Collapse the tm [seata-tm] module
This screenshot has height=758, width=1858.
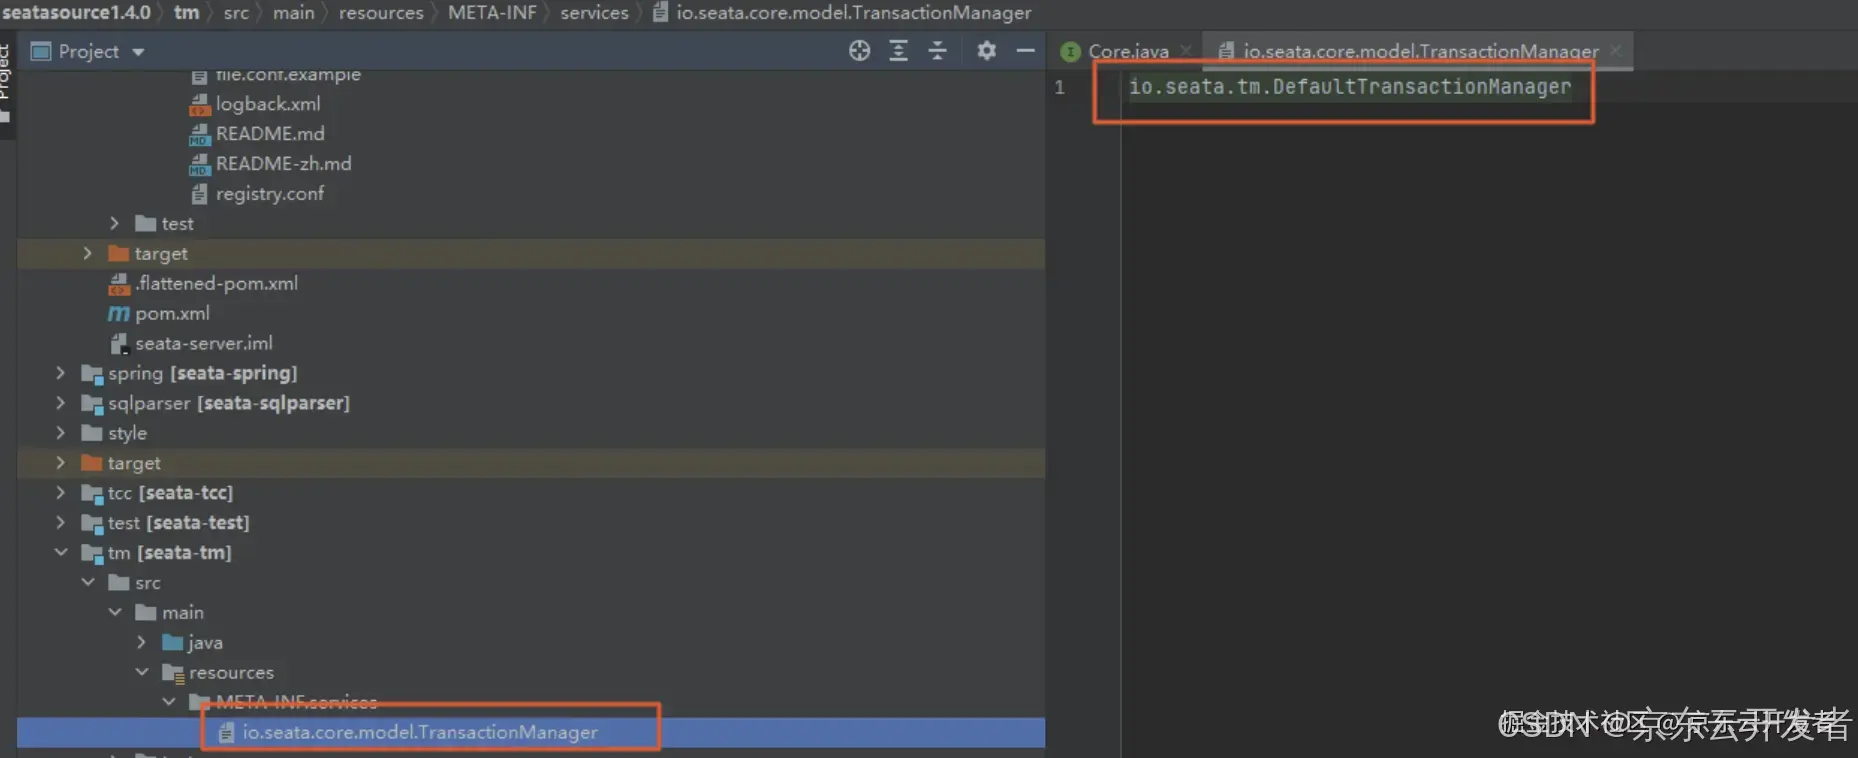click(60, 552)
